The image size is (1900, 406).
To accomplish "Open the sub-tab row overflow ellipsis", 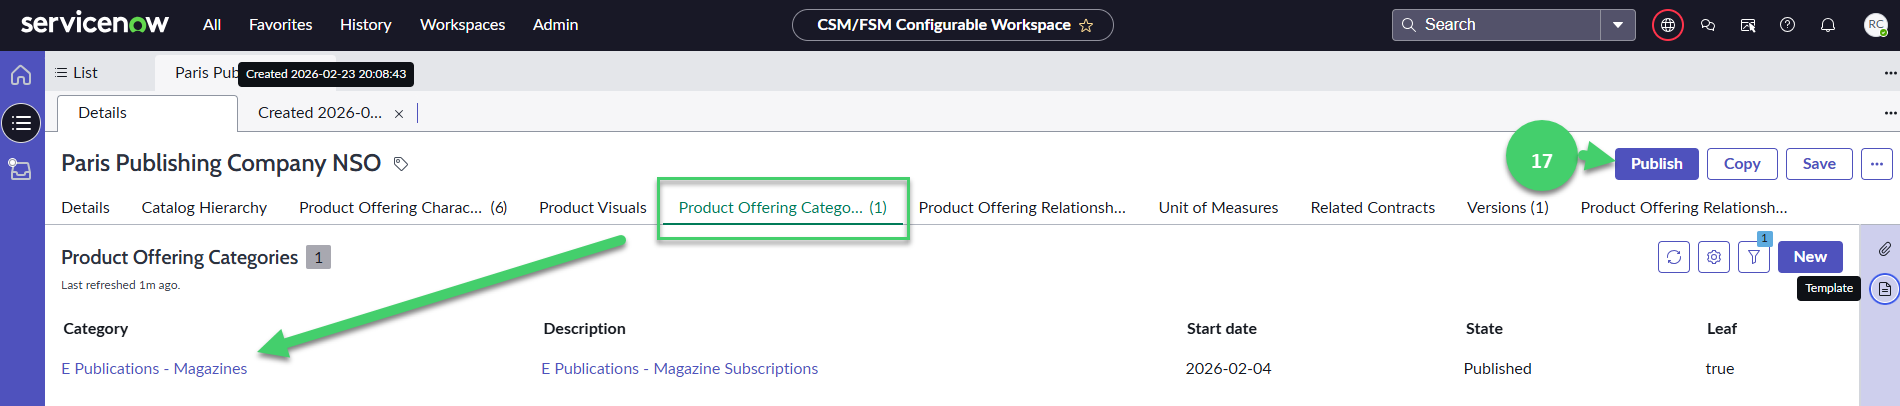I will 1890,113.
